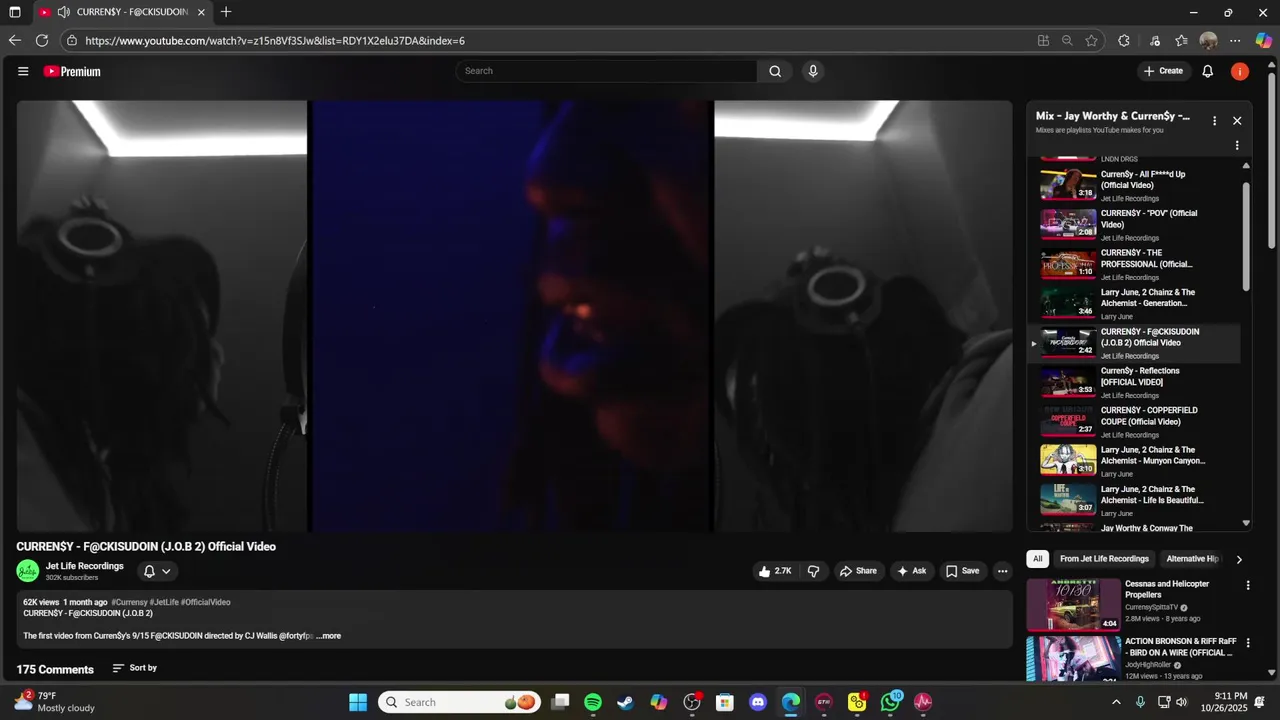Open the Edge Copilot sidebar icon
Viewport: 1280px width, 720px height.
click(x=1264, y=41)
